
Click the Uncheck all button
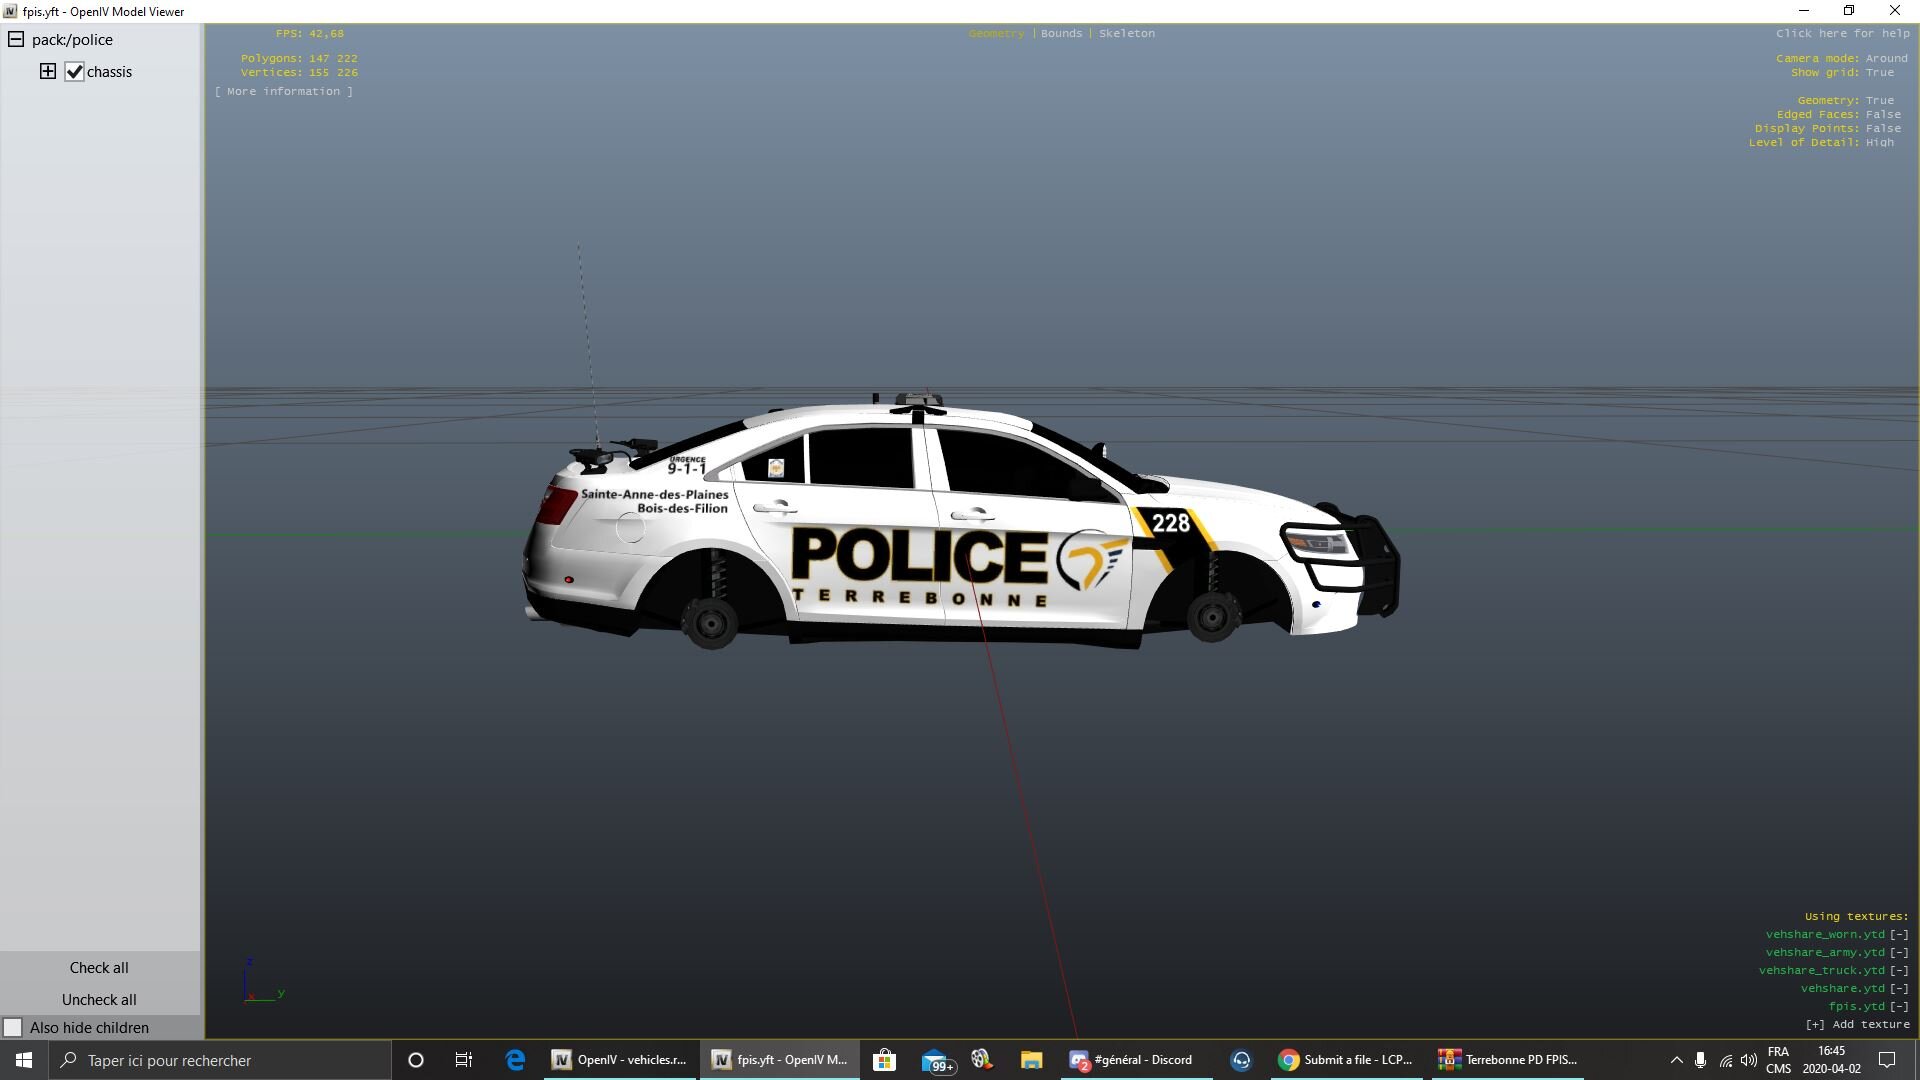click(99, 999)
